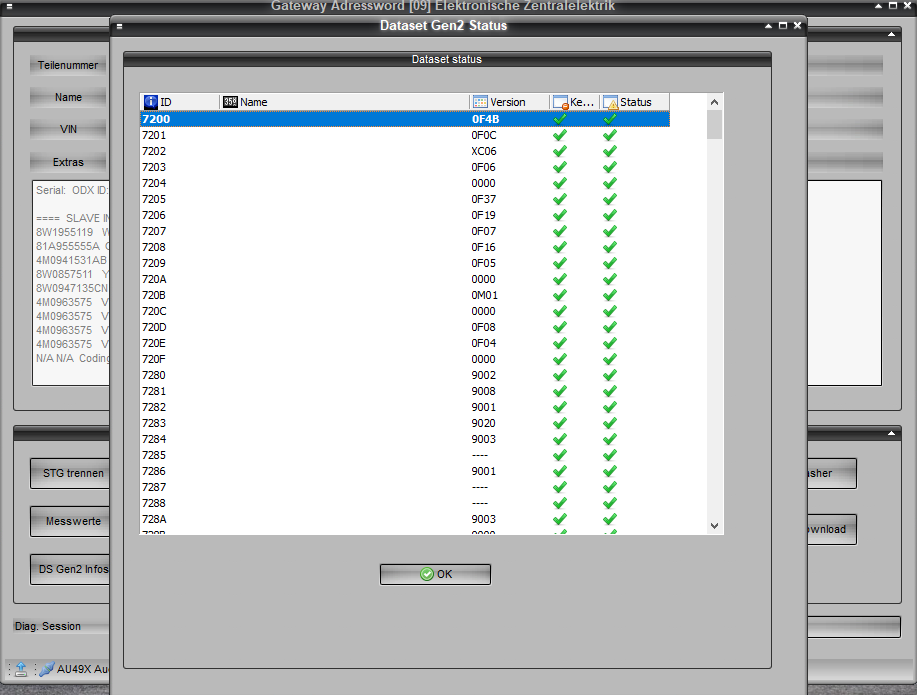This screenshot has height=695, width=917.
Task: Click the Ke... checkmark in row 7287
Action: pos(560,487)
